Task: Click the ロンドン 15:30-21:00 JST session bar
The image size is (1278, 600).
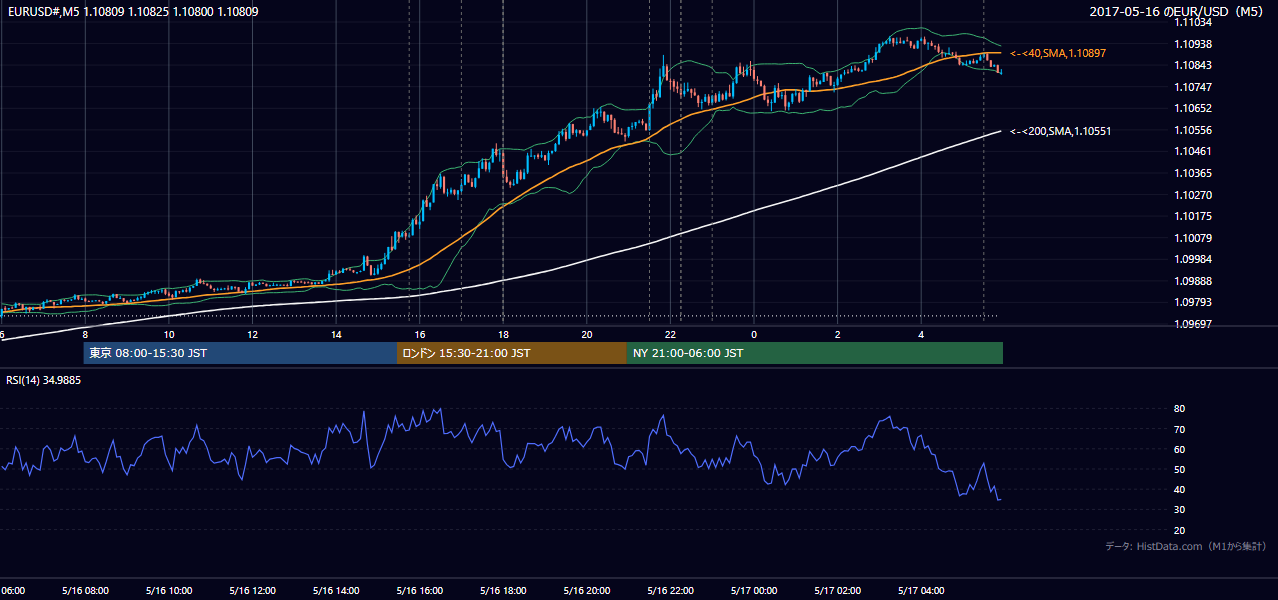Action: [x=512, y=353]
